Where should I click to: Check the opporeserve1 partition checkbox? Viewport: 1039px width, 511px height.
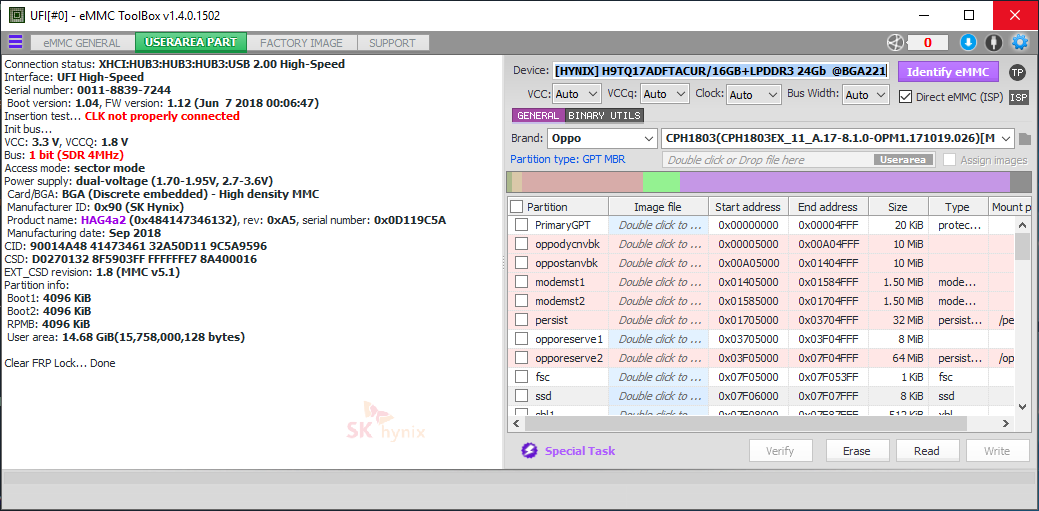[x=521, y=339]
